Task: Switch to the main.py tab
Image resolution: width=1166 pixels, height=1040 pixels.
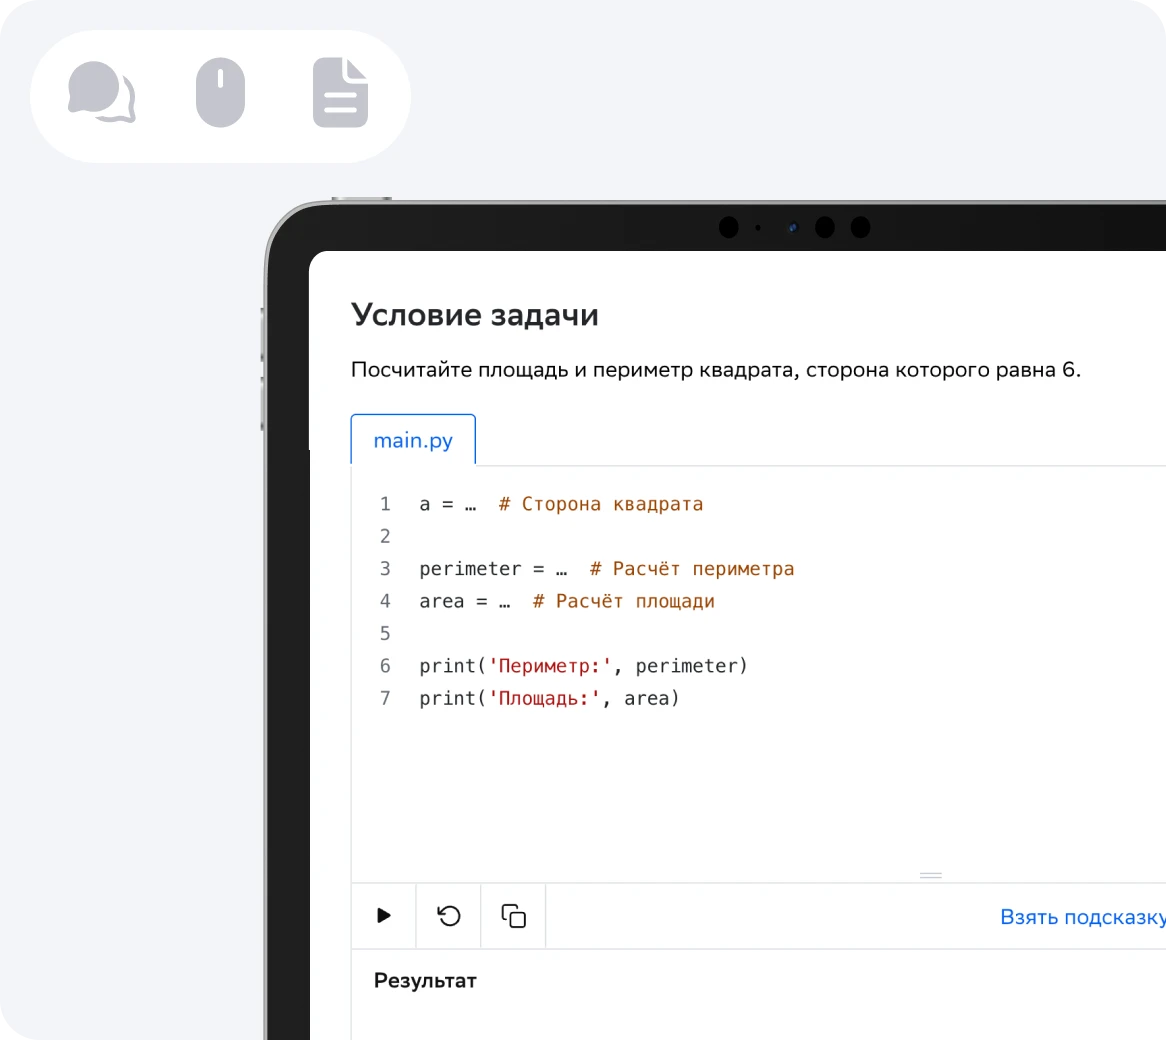Action: coord(413,441)
